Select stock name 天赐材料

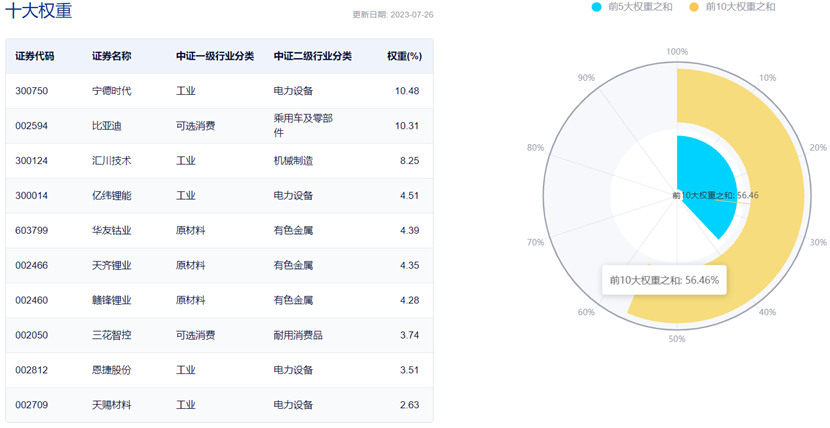(112, 405)
